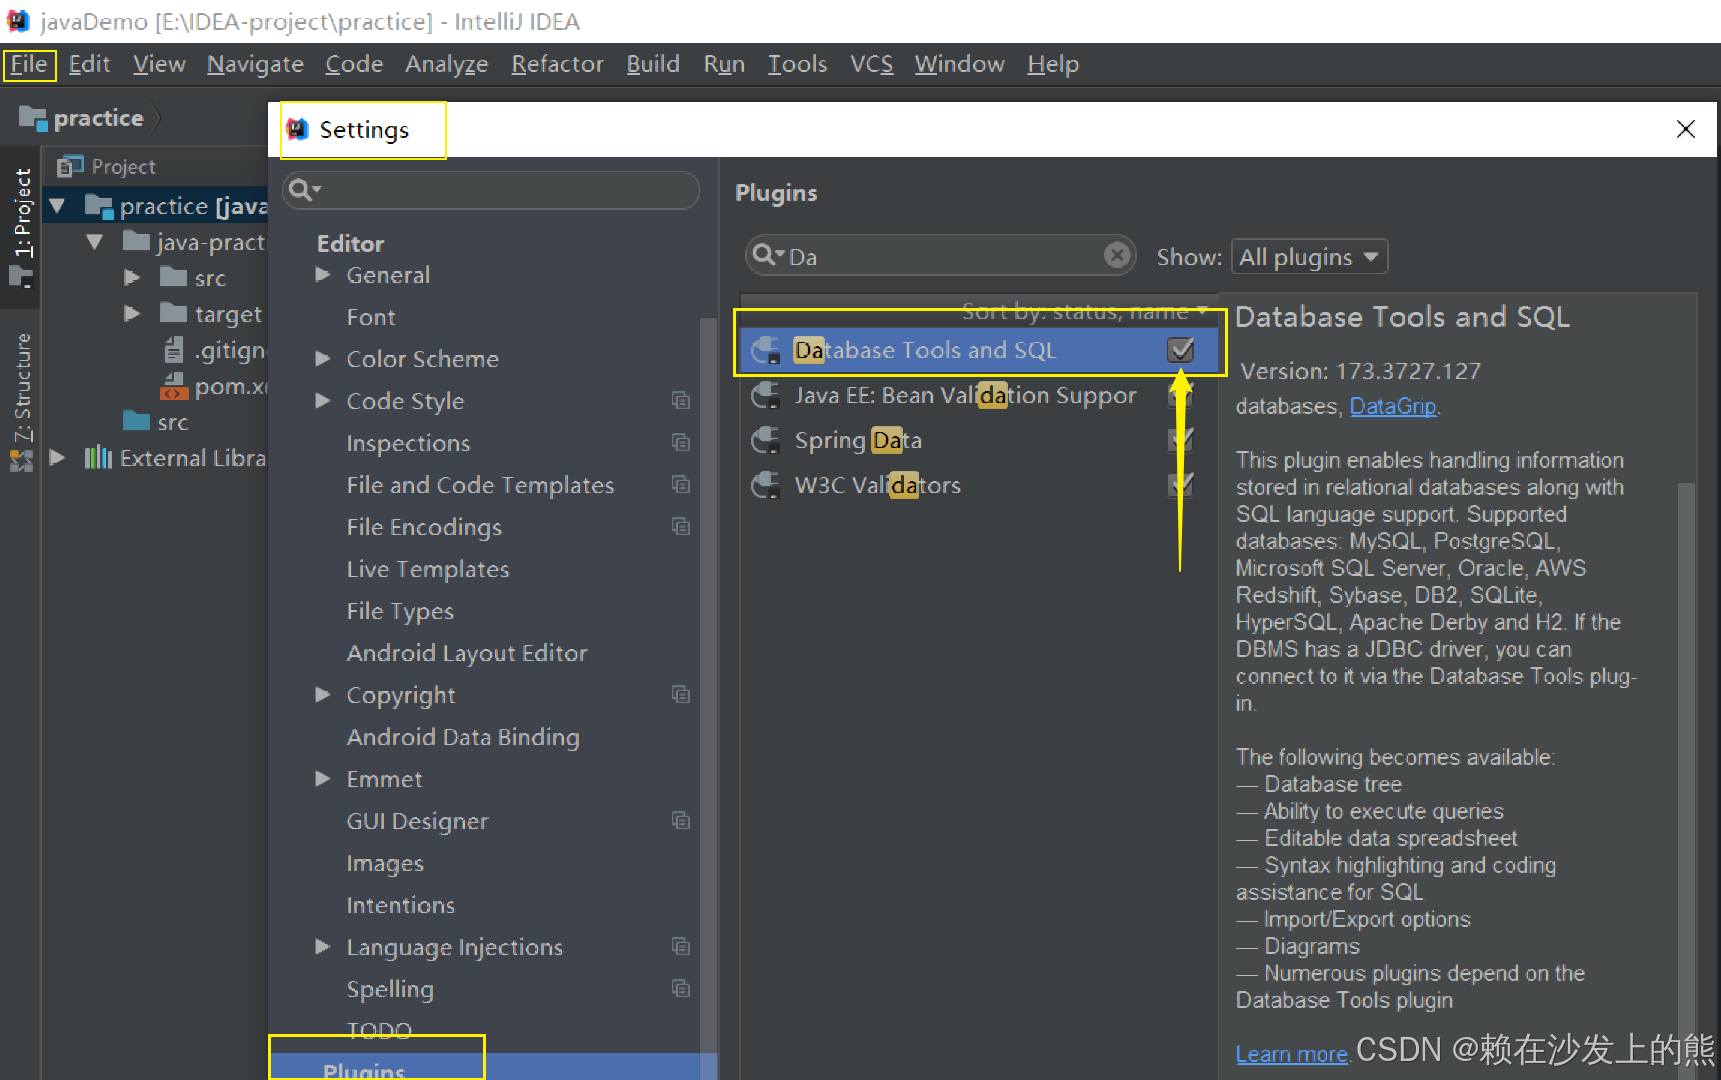The width and height of the screenshot is (1721, 1080).
Task: Close the Settings dialog
Action: click(x=1686, y=129)
